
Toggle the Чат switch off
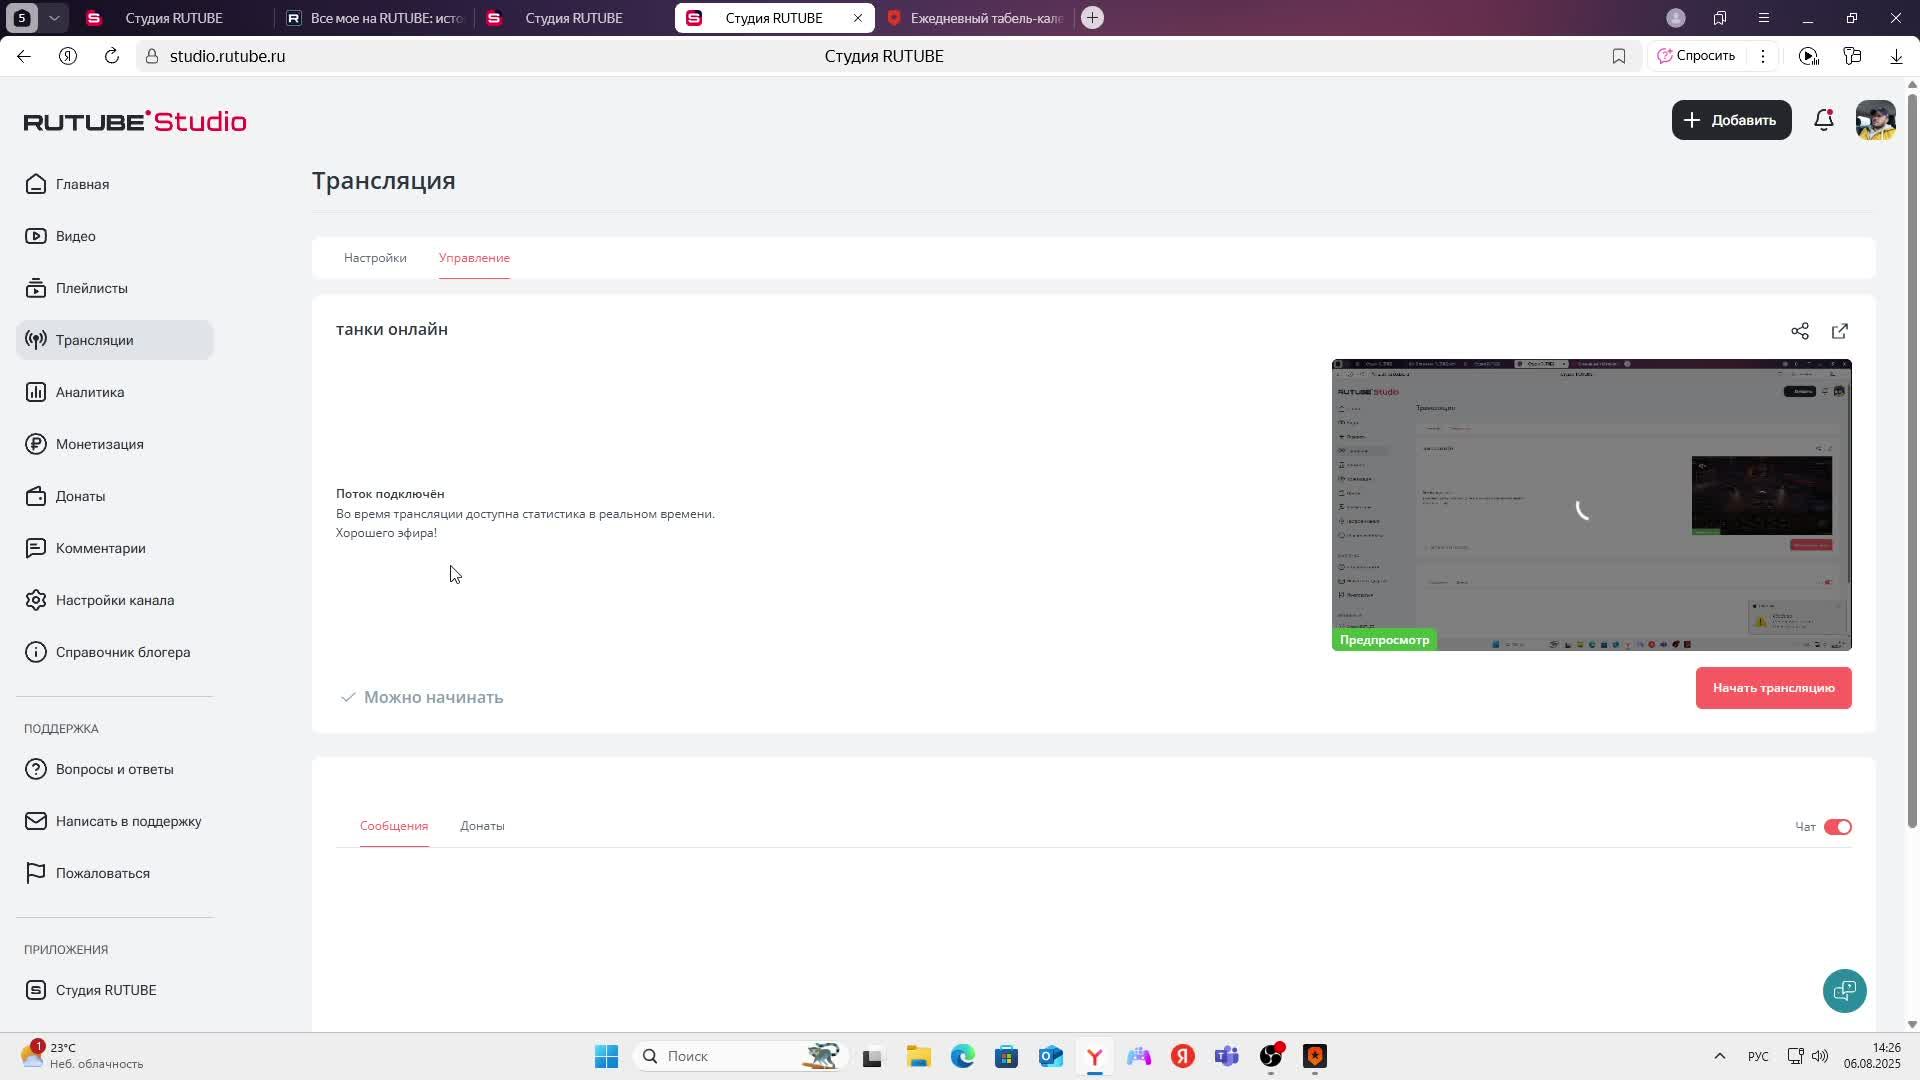point(1838,827)
